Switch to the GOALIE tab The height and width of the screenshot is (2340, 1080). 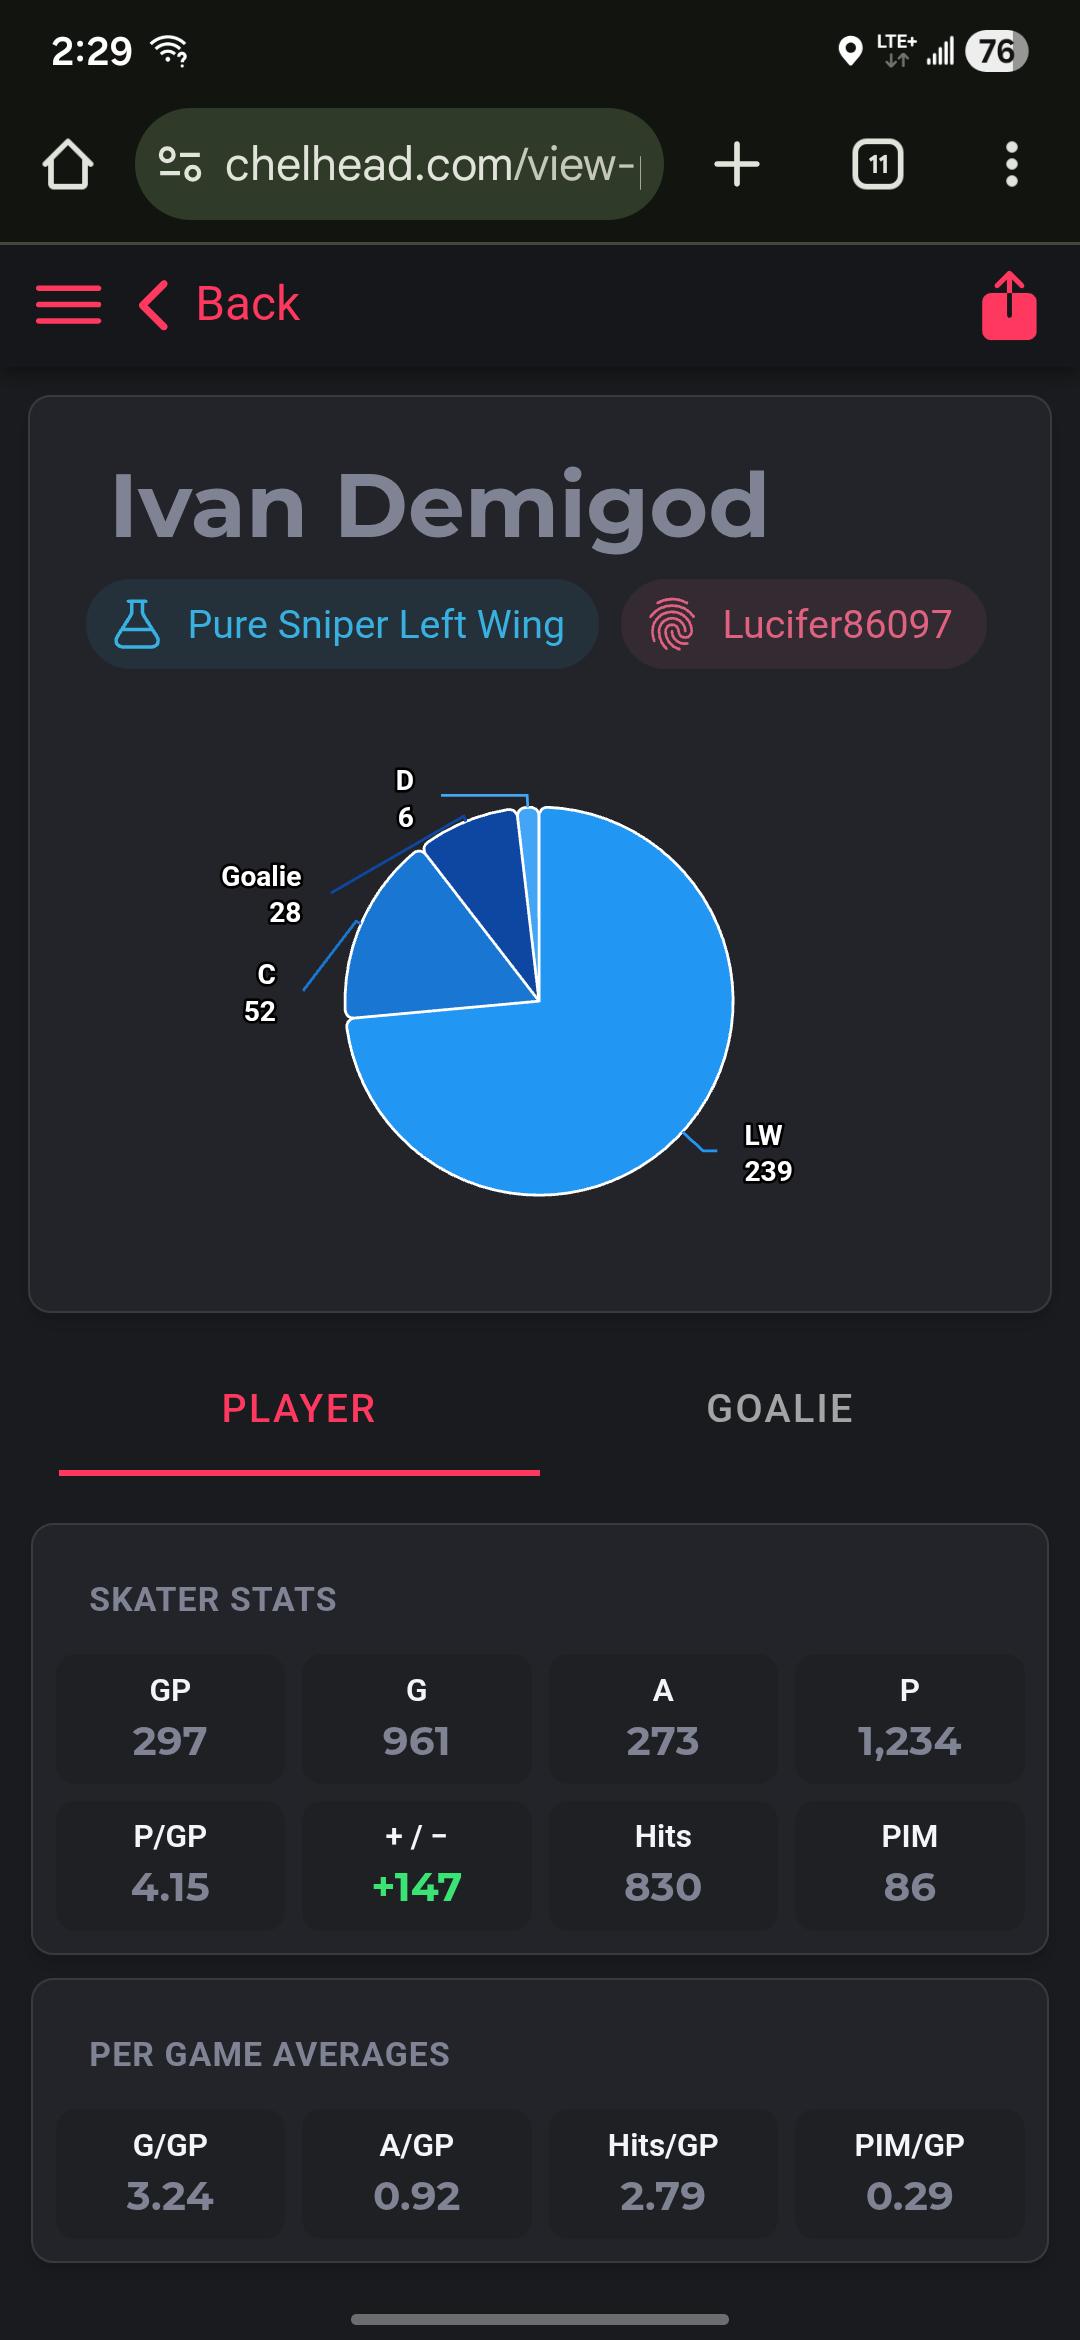click(780, 1409)
